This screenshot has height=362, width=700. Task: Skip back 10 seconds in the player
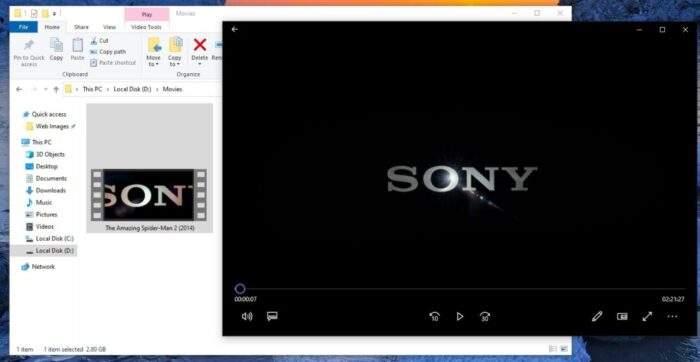pyautogui.click(x=434, y=316)
